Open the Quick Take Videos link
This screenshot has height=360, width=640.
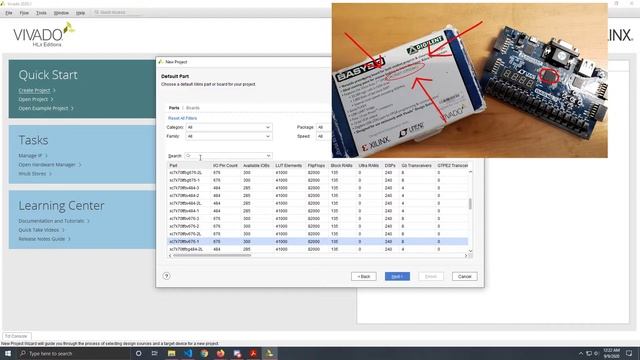(x=39, y=230)
